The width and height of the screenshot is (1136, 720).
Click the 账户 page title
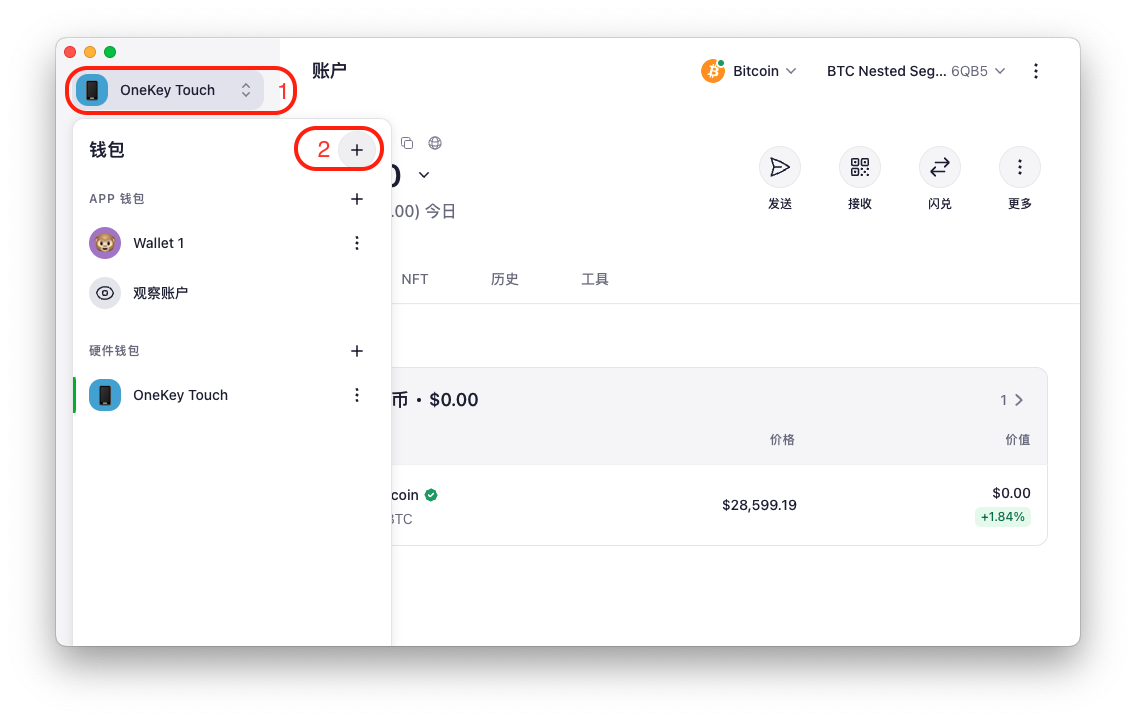330,71
